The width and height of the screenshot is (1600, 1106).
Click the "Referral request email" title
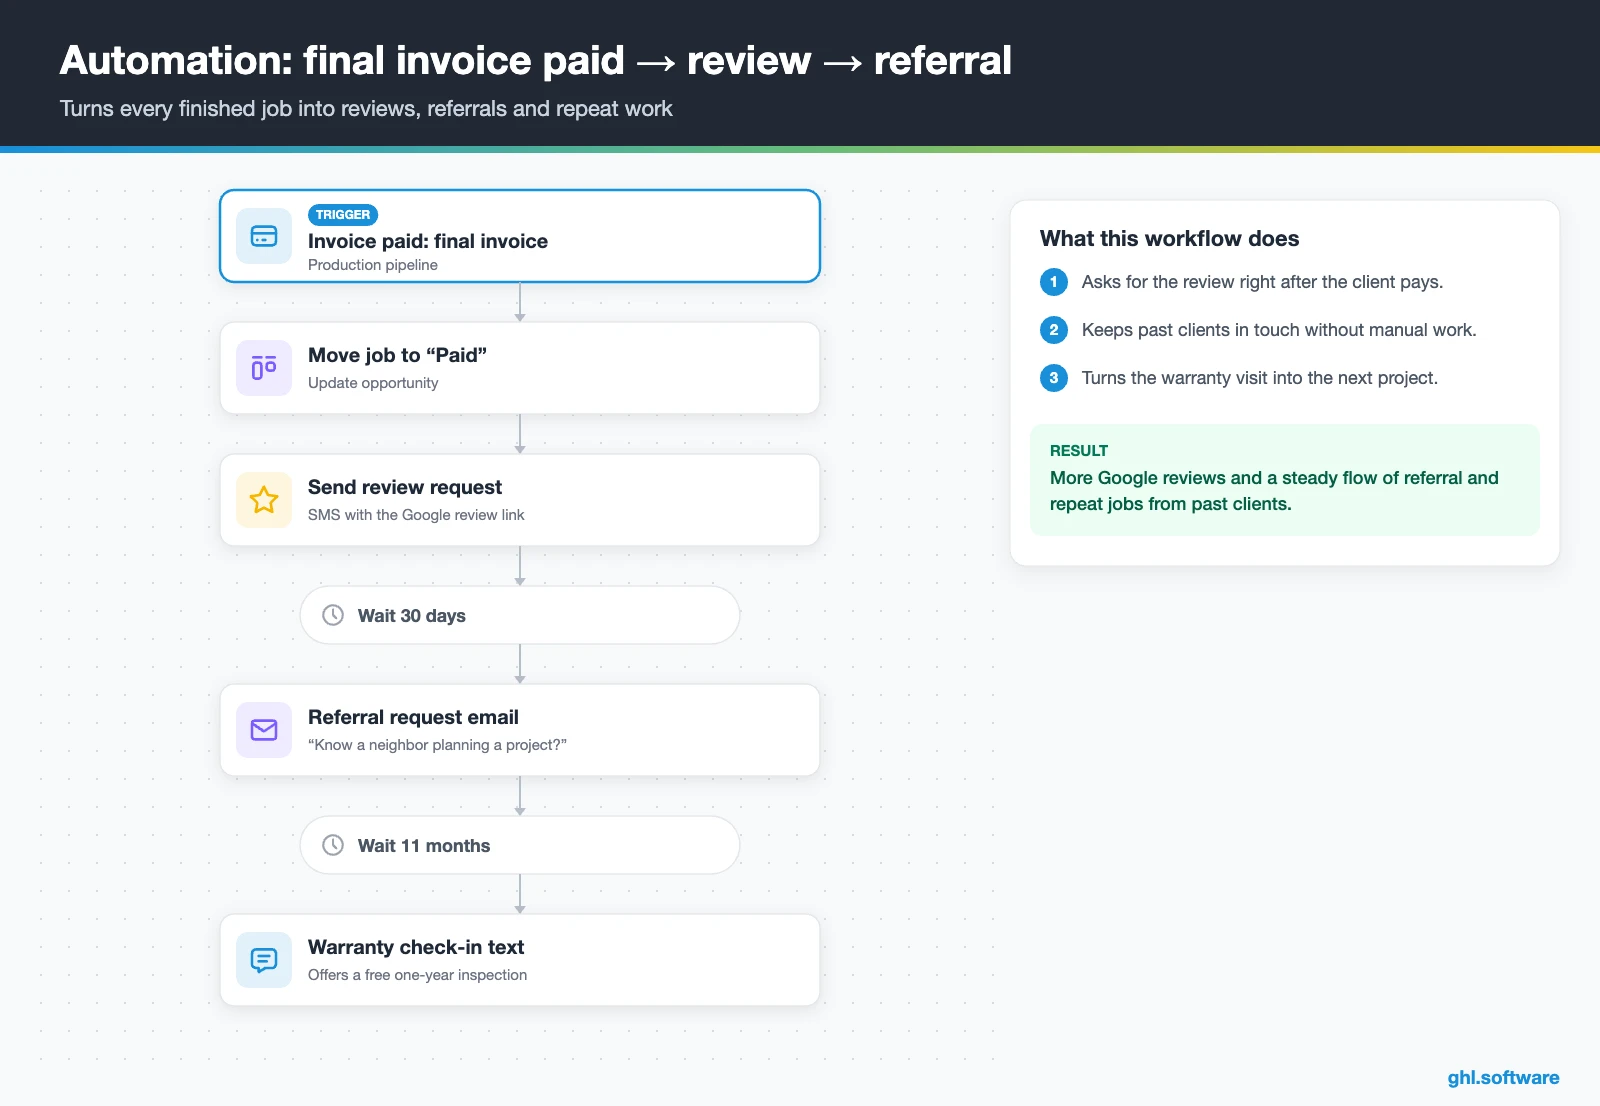[413, 717]
